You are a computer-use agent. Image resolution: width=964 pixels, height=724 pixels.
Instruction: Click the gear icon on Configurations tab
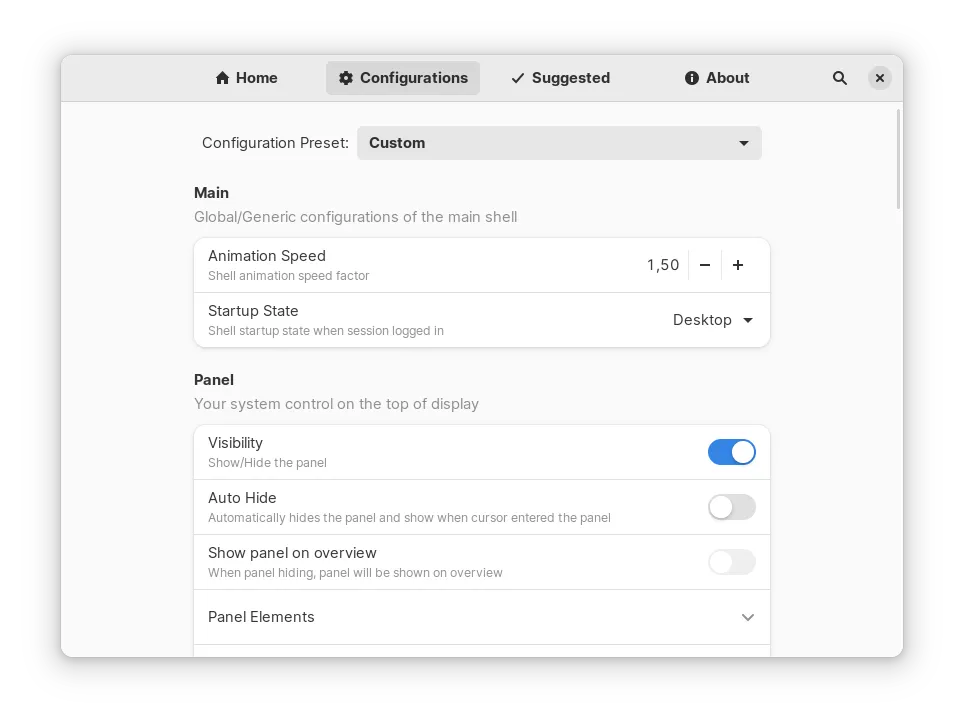pos(346,78)
